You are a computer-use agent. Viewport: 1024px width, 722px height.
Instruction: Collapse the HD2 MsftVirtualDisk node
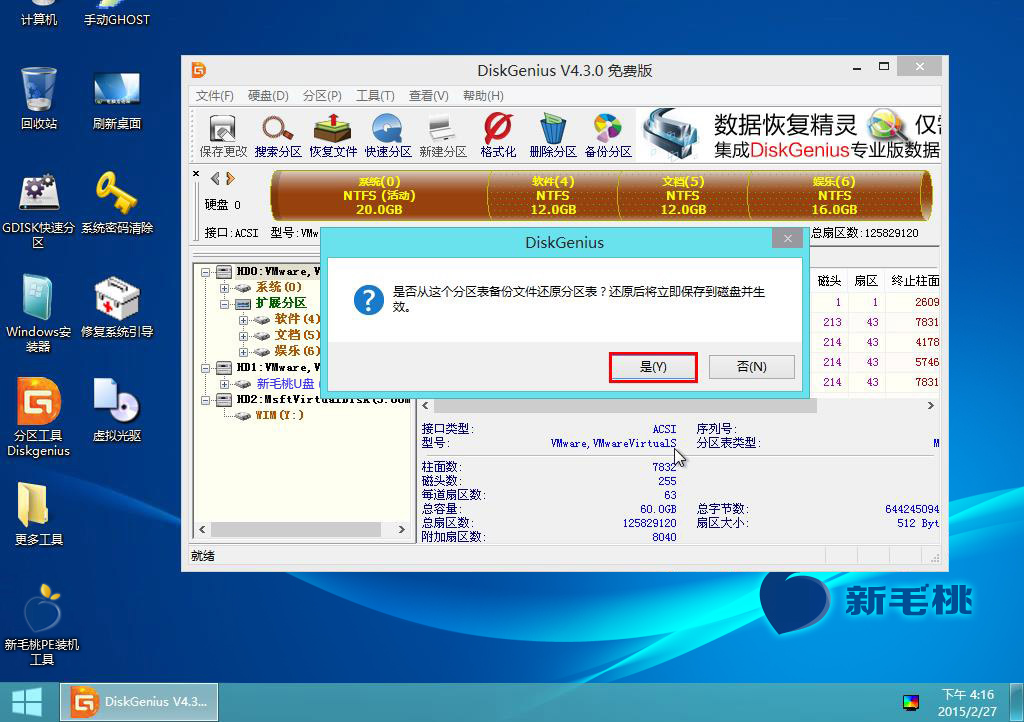click(x=205, y=400)
